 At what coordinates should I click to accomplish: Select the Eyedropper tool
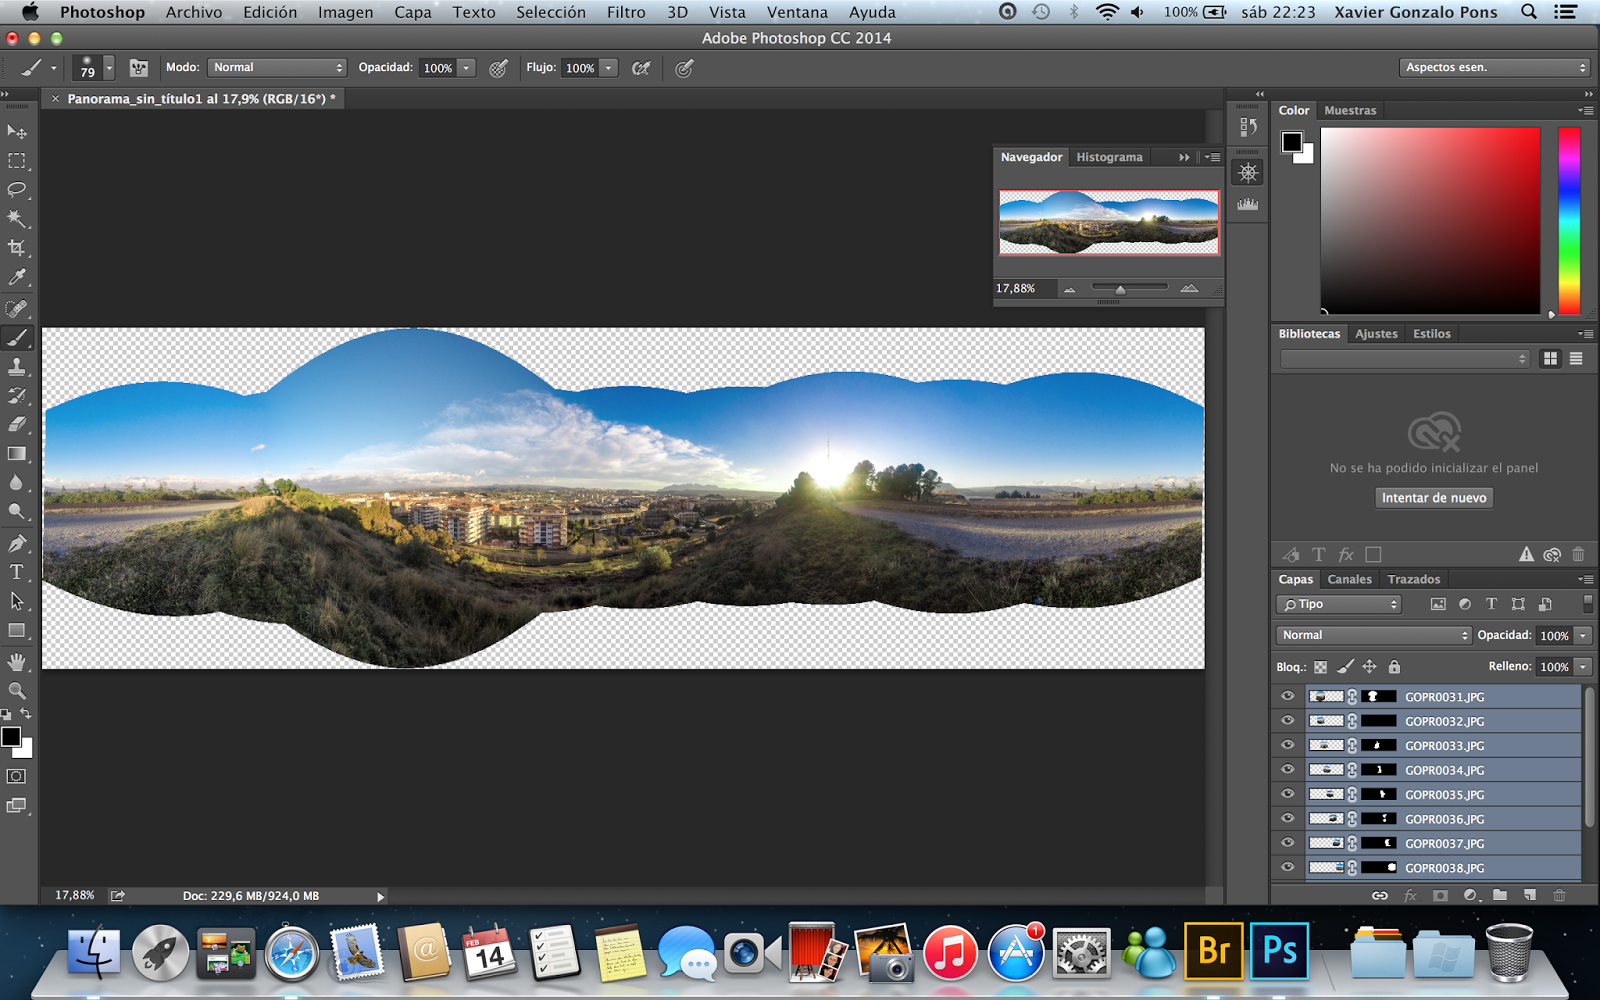(17, 277)
